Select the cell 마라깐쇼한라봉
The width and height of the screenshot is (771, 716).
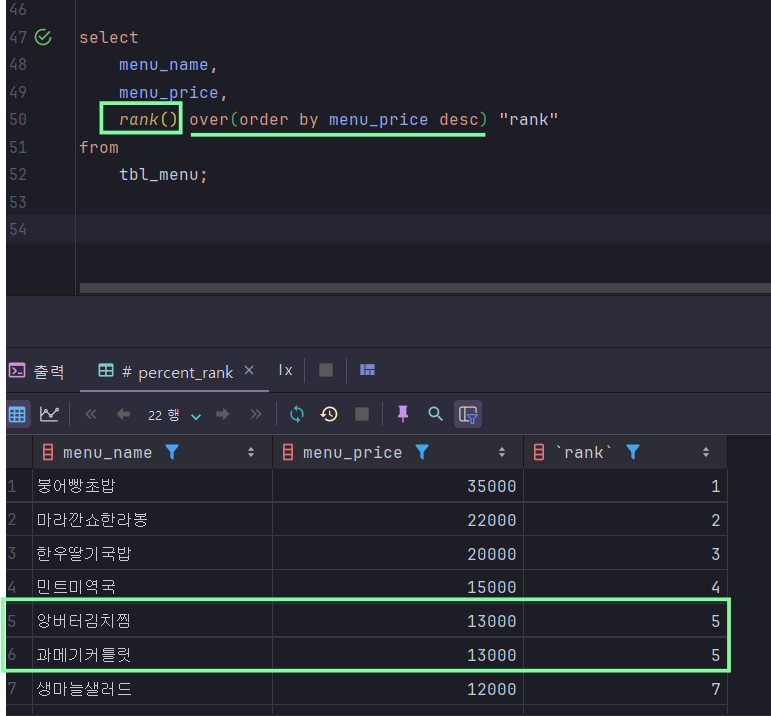152,520
